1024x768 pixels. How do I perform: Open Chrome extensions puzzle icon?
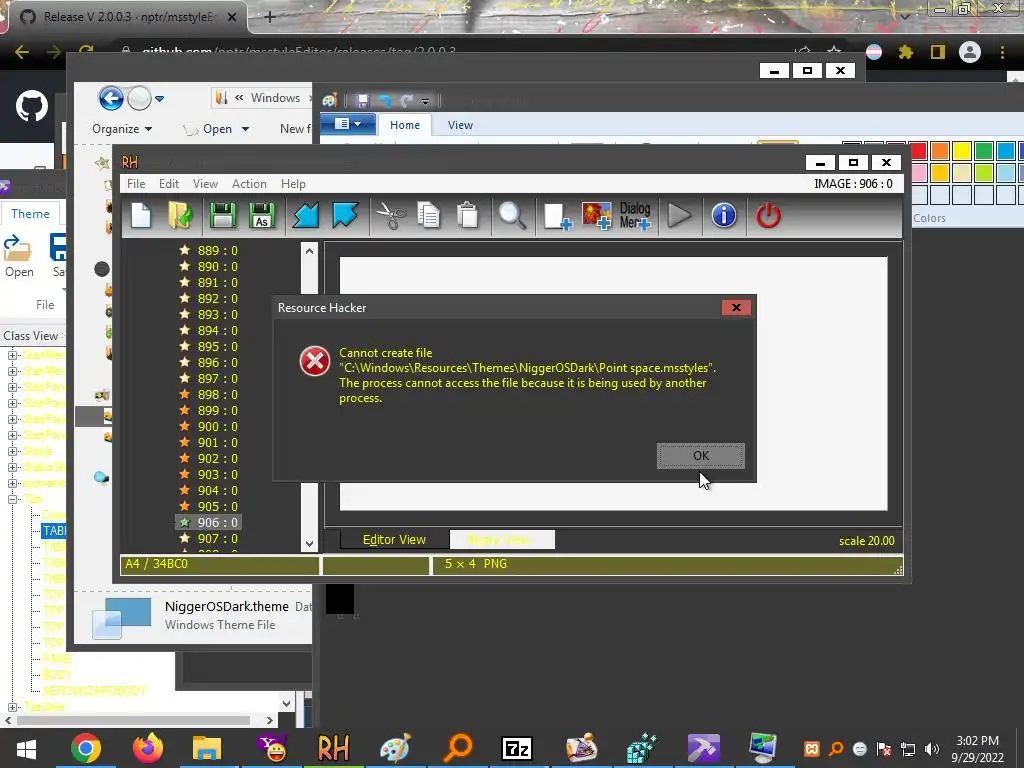905,52
